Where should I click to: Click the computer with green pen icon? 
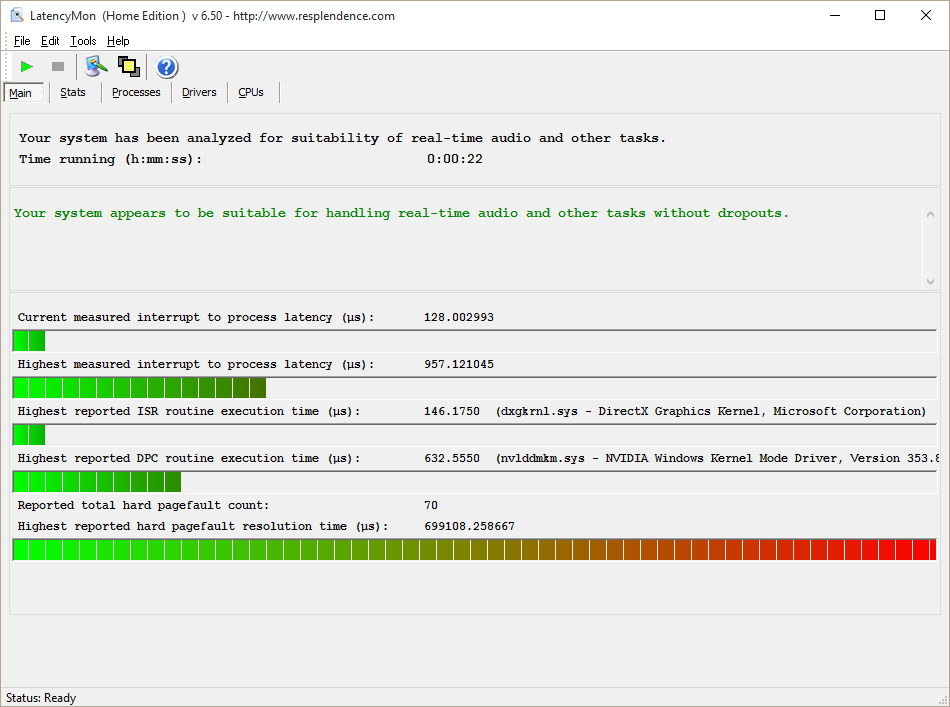(x=96, y=67)
